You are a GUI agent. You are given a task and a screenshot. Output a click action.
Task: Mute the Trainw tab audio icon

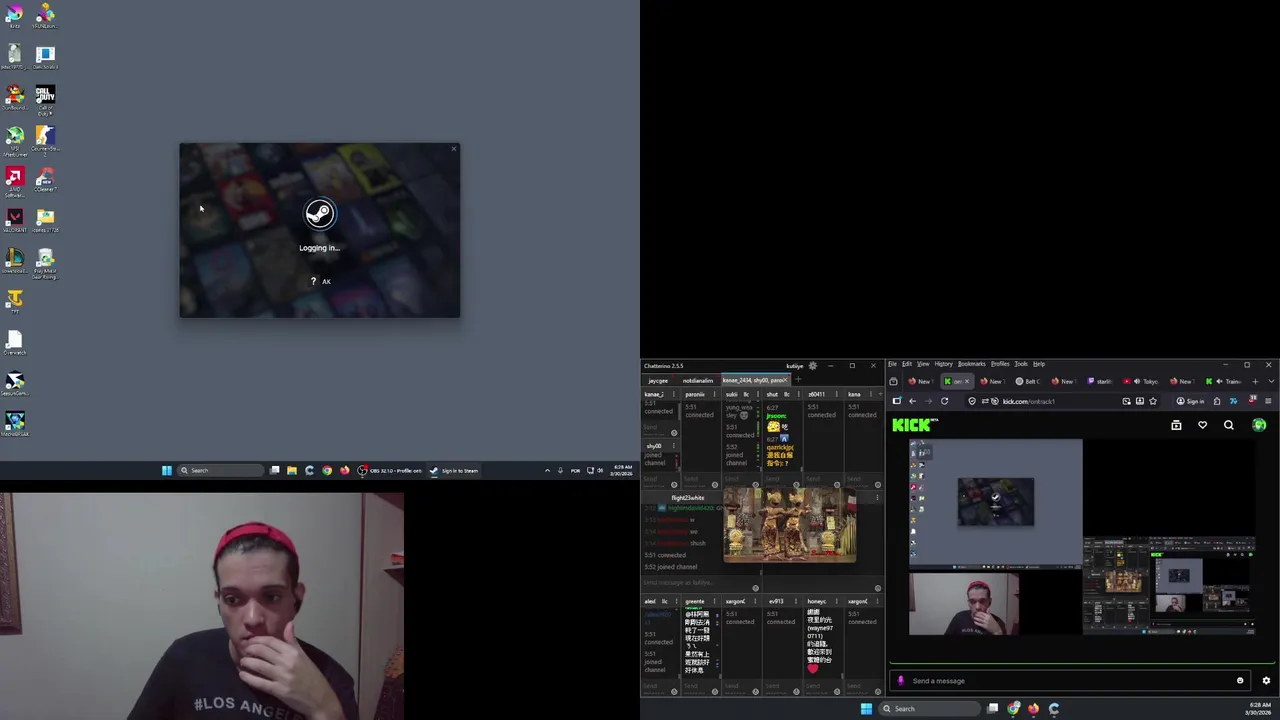pyautogui.click(x=1221, y=381)
